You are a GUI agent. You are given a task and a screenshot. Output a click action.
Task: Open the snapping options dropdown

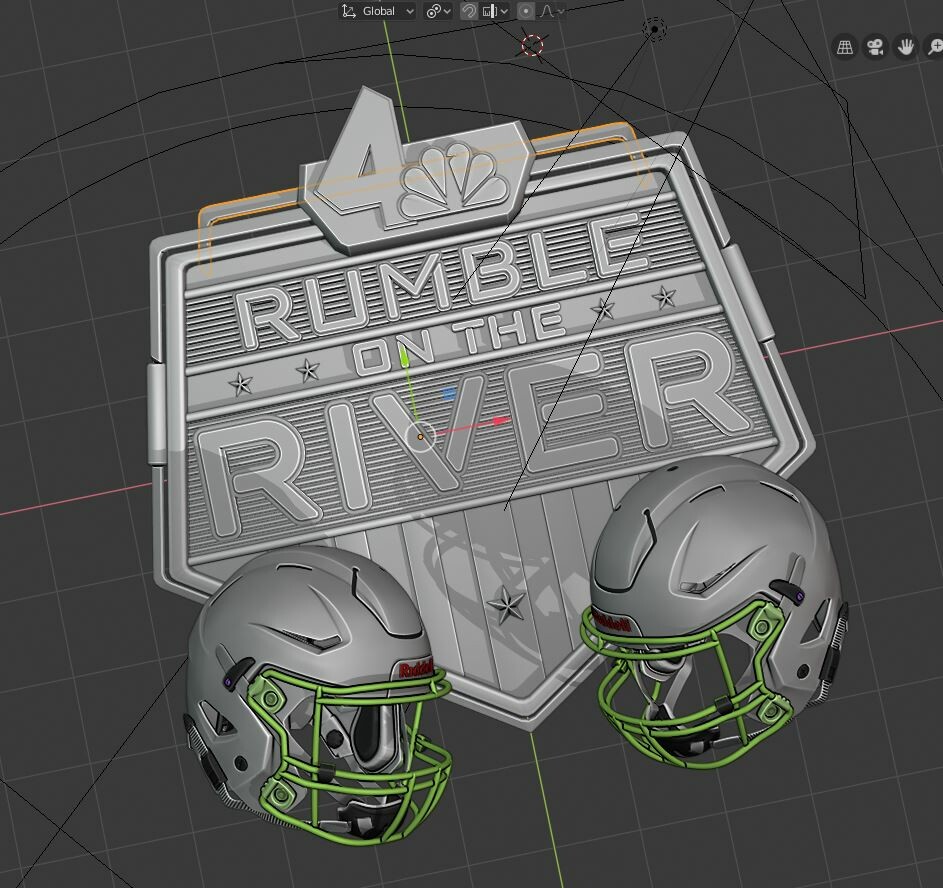(496, 11)
